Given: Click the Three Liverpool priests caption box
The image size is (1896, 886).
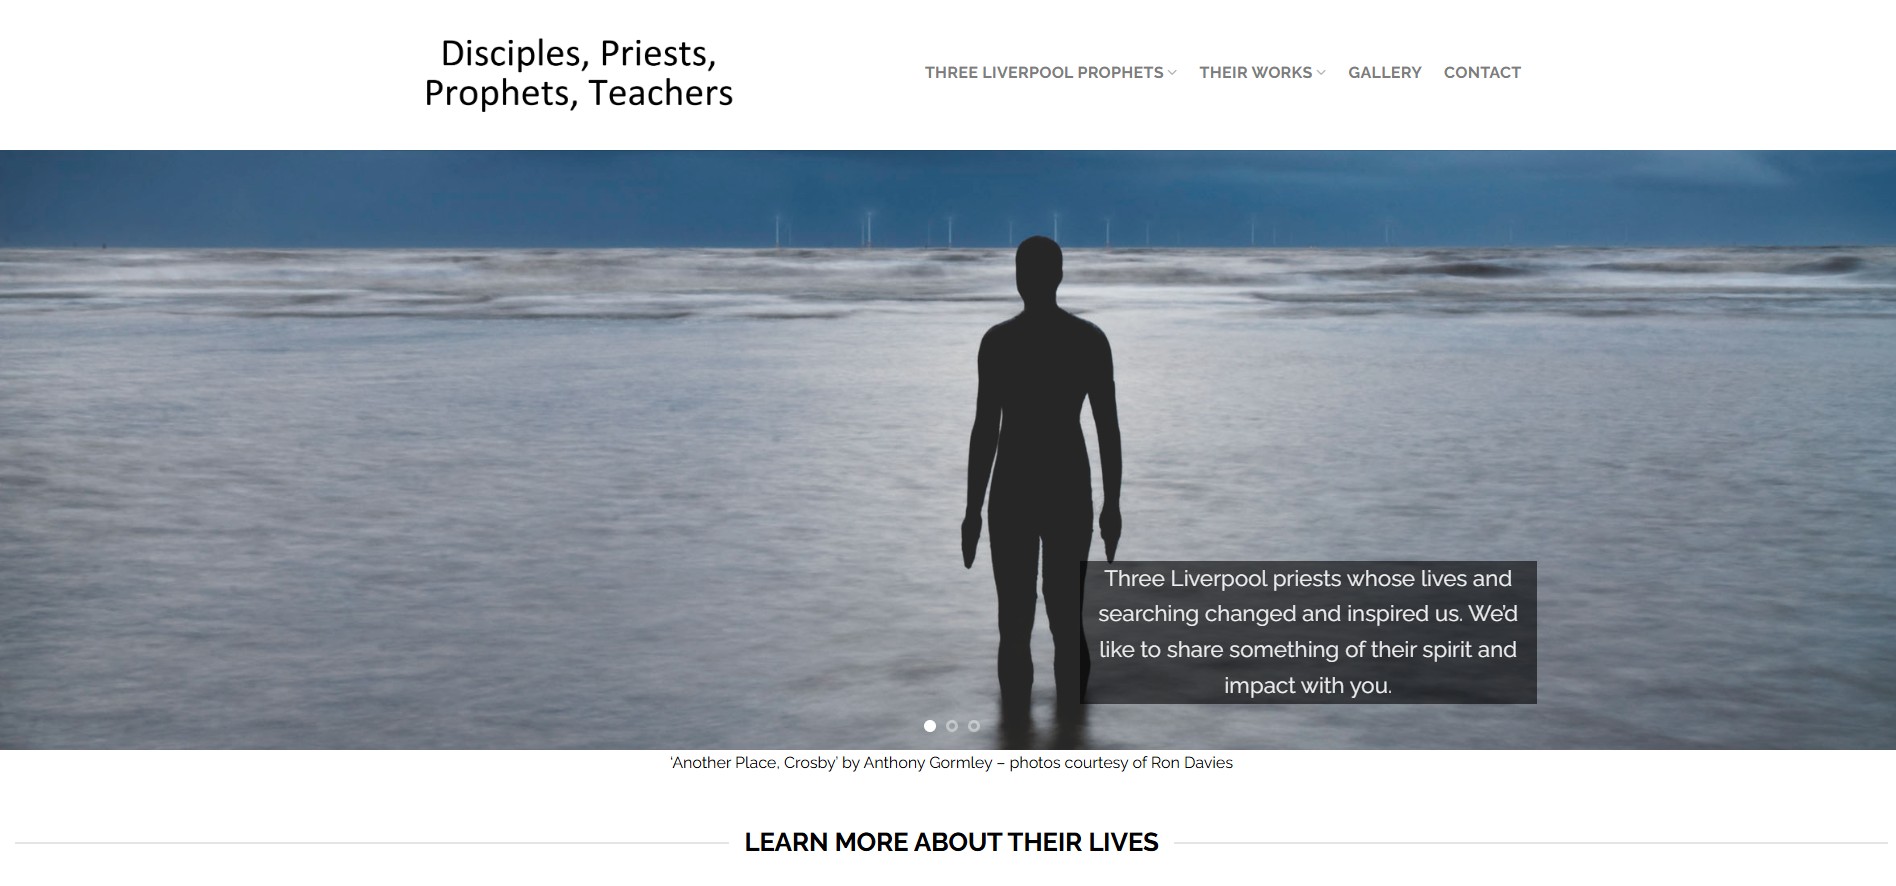Looking at the screenshot, I should click(x=1308, y=632).
